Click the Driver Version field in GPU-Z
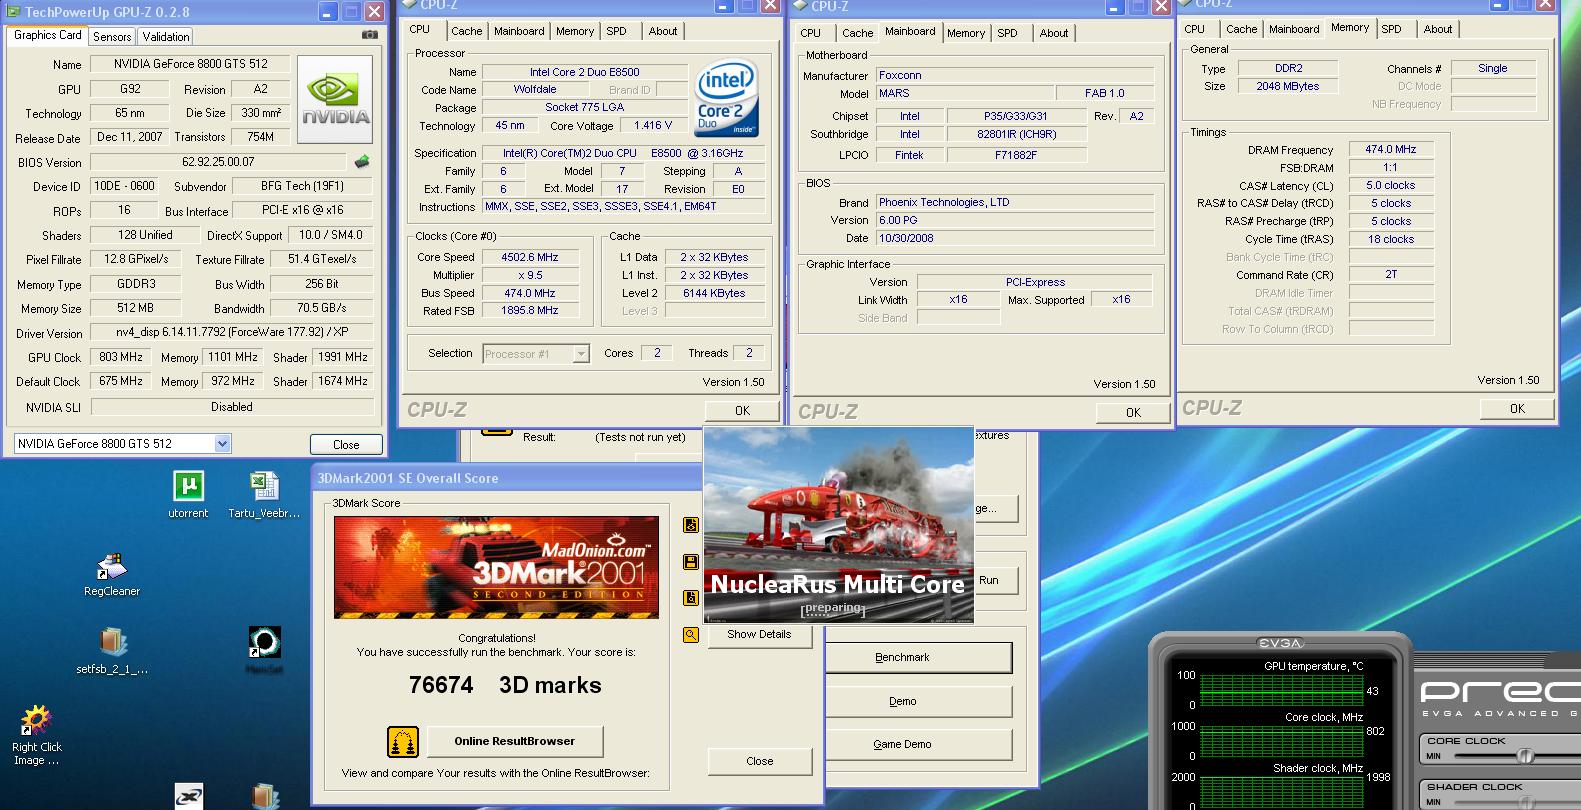 [x=232, y=332]
